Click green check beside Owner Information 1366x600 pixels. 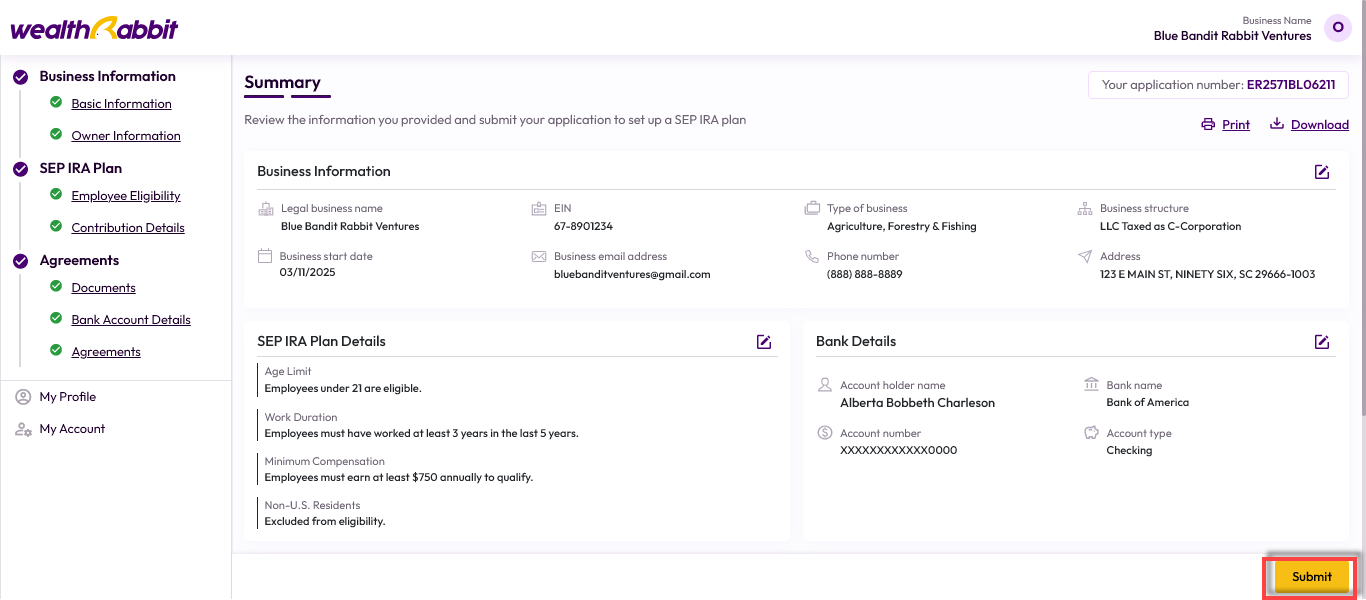[x=56, y=134]
